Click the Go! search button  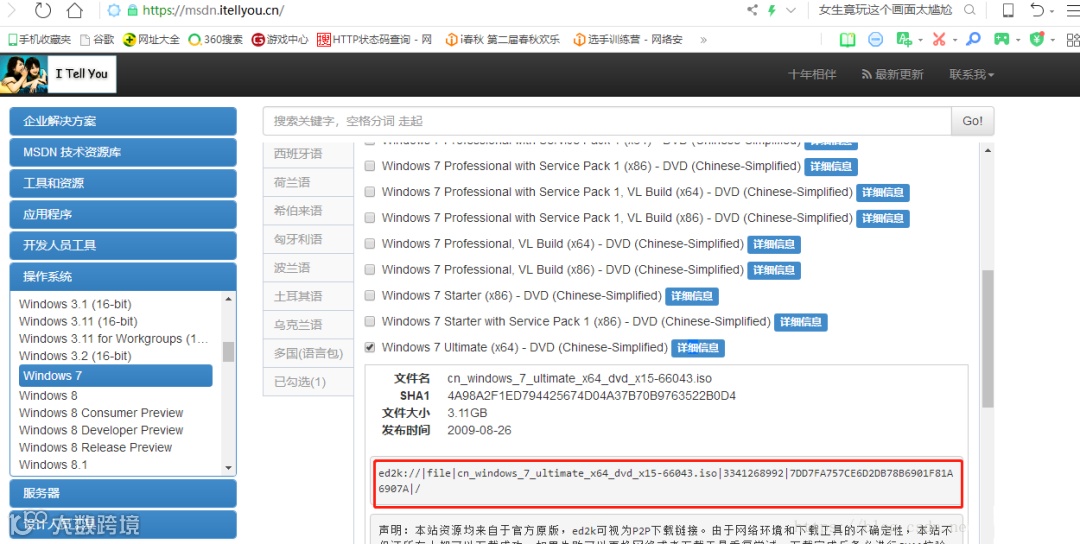(973, 121)
